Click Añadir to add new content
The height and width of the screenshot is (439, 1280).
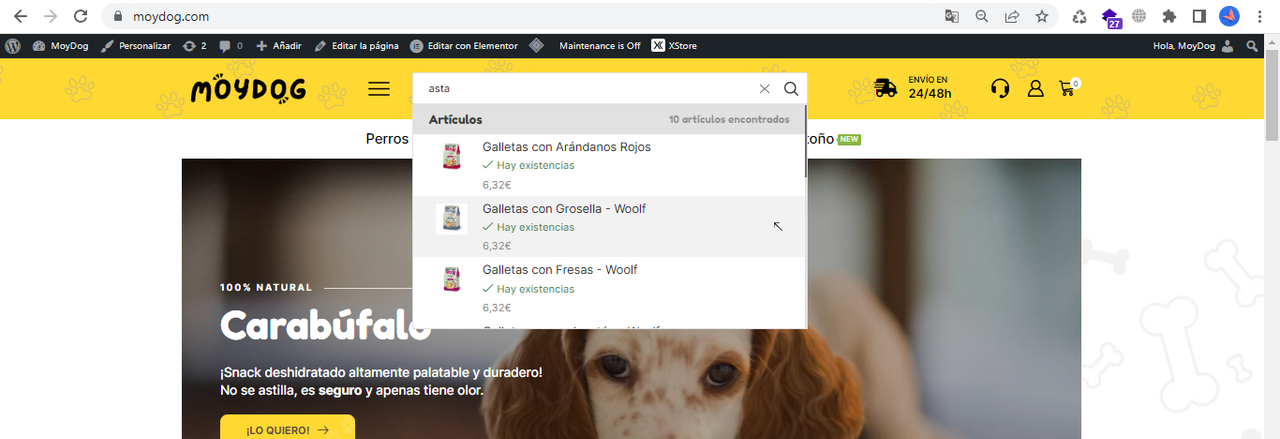[x=278, y=46]
